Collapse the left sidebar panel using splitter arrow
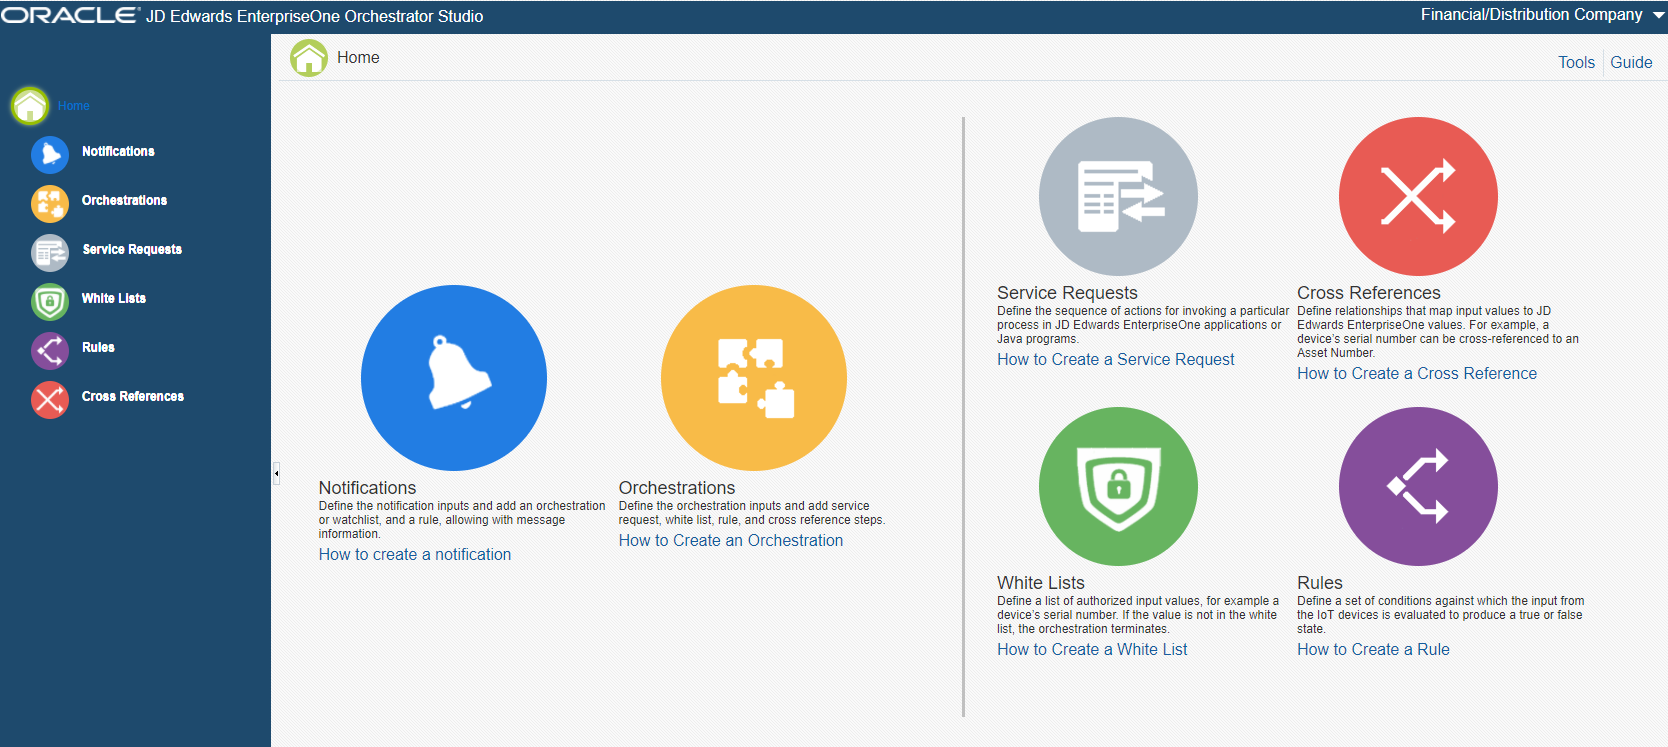 (276, 473)
